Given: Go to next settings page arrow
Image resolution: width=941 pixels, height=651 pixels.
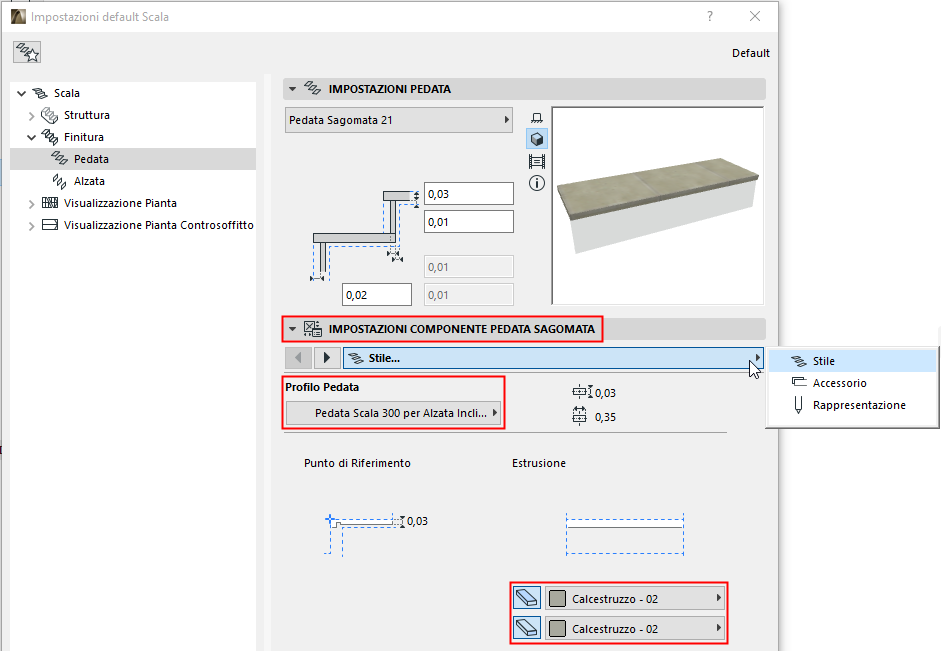Looking at the screenshot, I should pyautogui.click(x=326, y=358).
